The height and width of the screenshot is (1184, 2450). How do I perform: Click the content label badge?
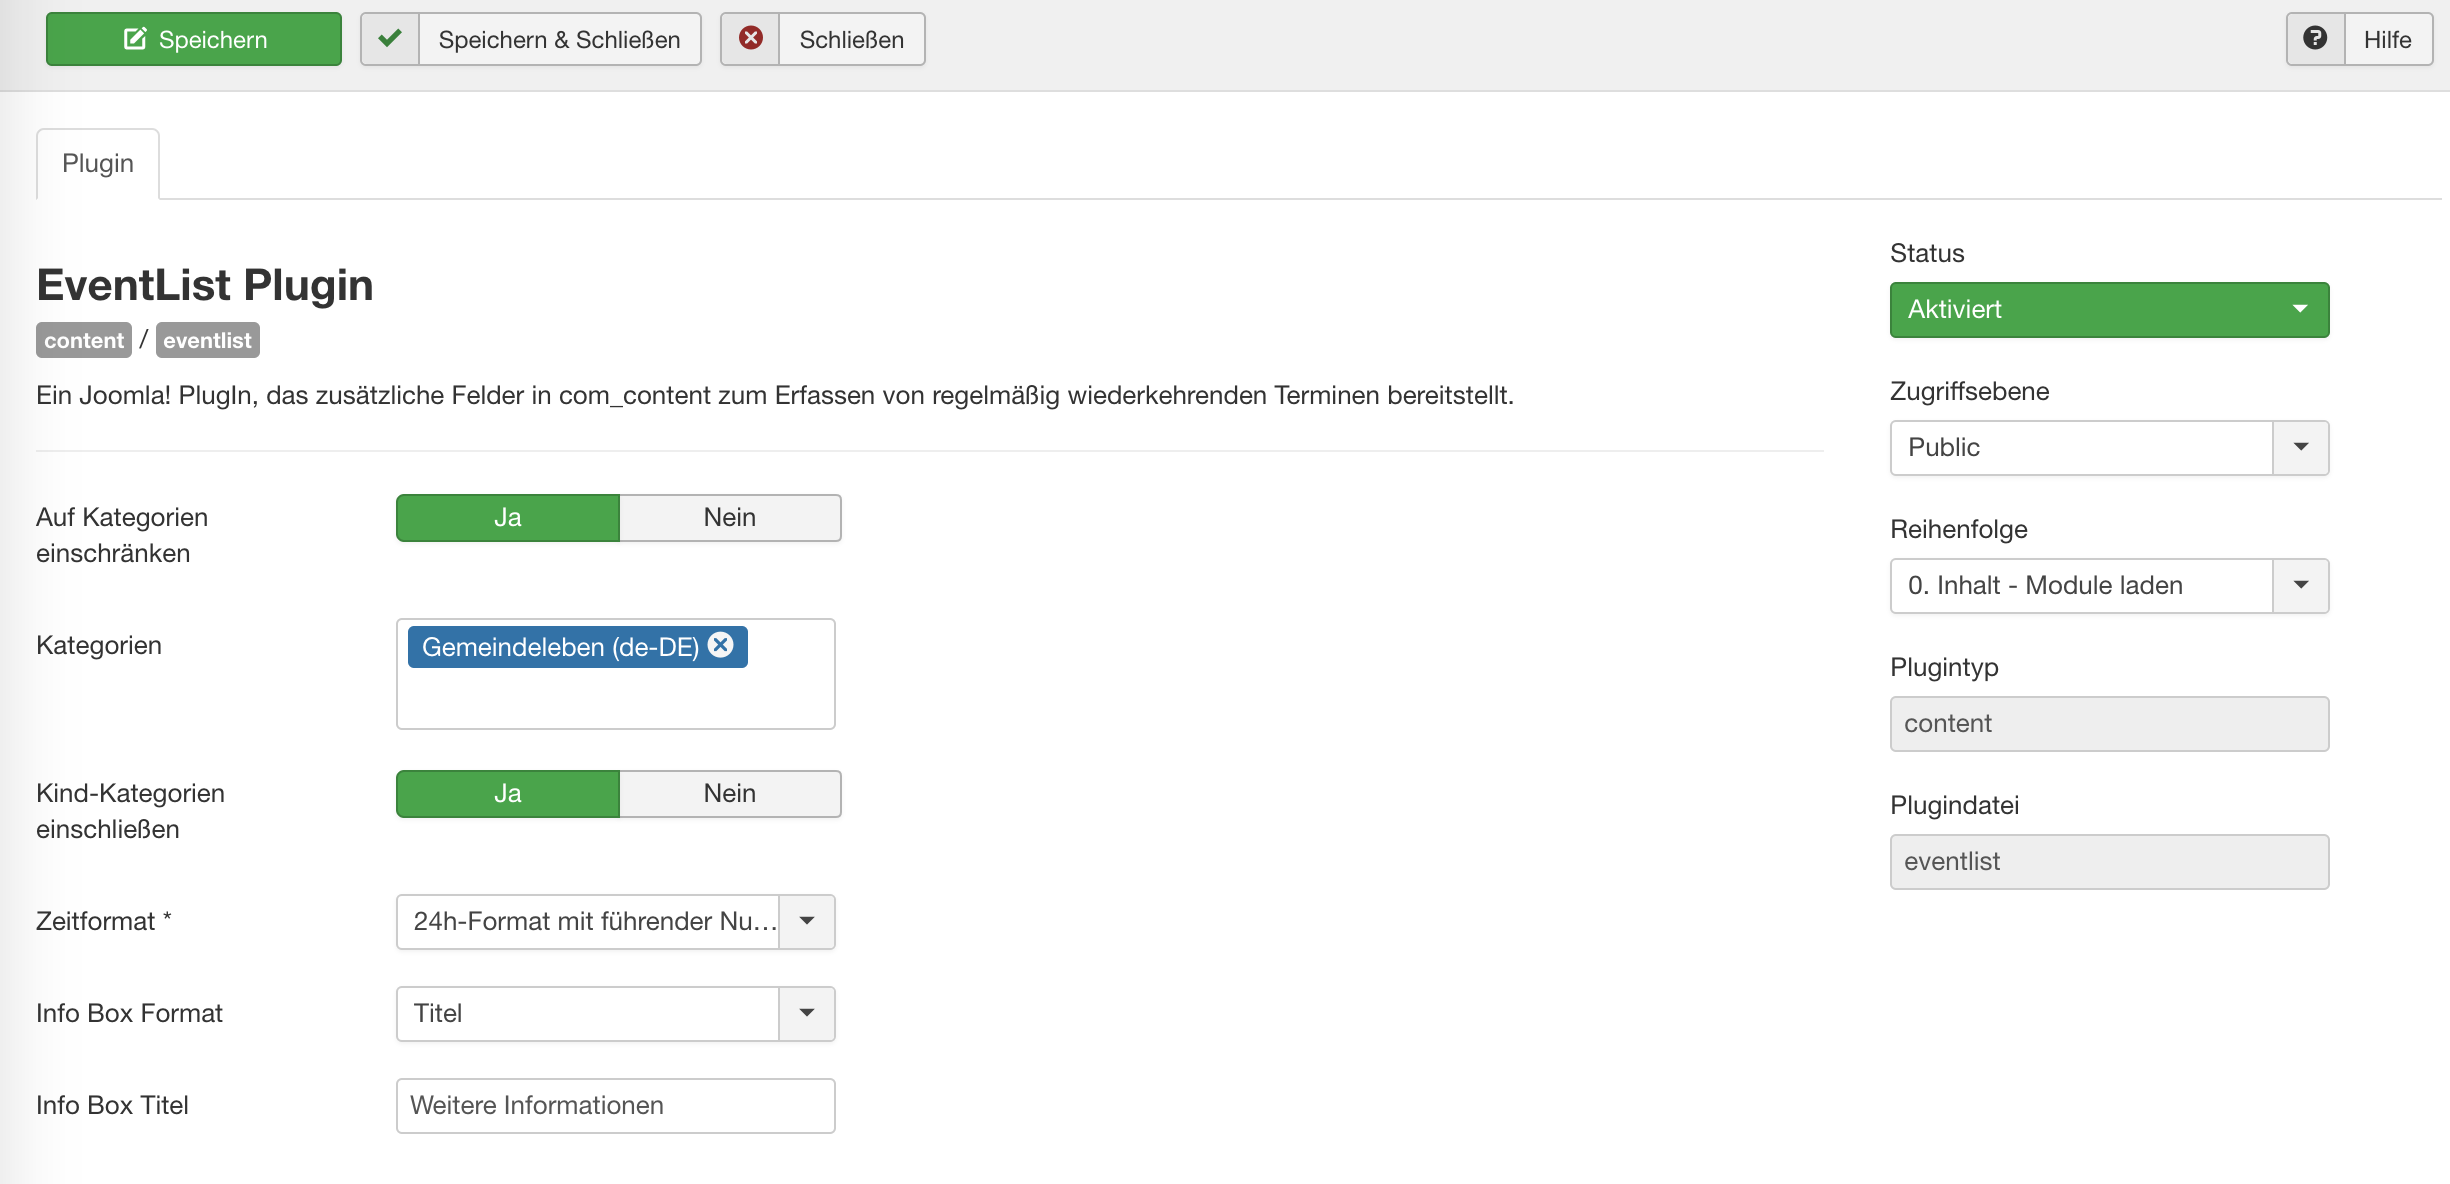coord(84,340)
